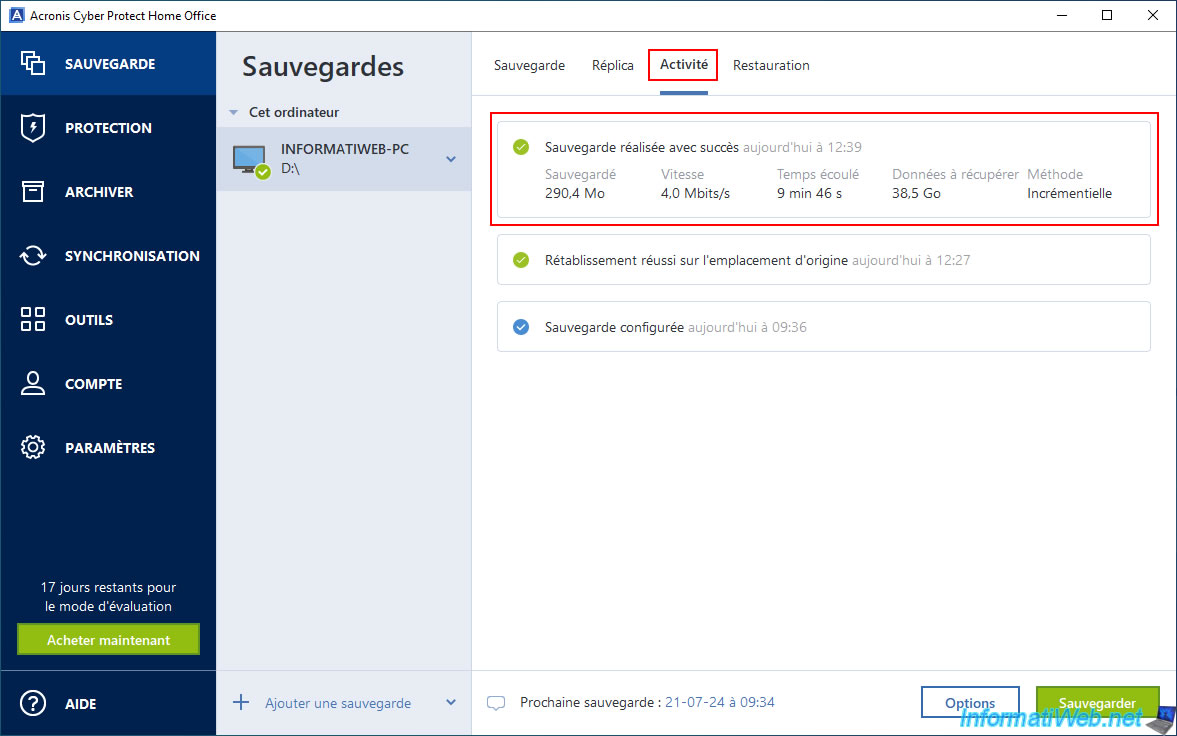Click the Acheter maintenant button
Viewport: 1177px width, 736px height.
tap(108, 640)
